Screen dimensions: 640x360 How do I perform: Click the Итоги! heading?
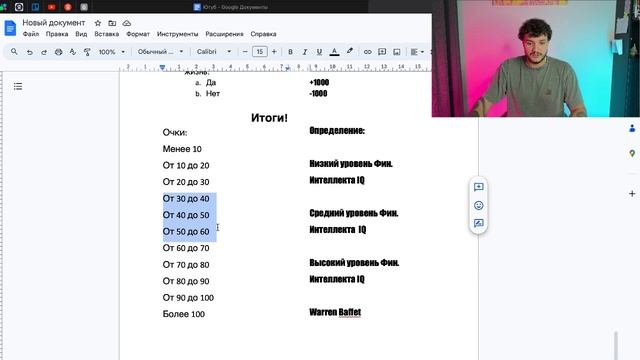(x=269, y=118)
